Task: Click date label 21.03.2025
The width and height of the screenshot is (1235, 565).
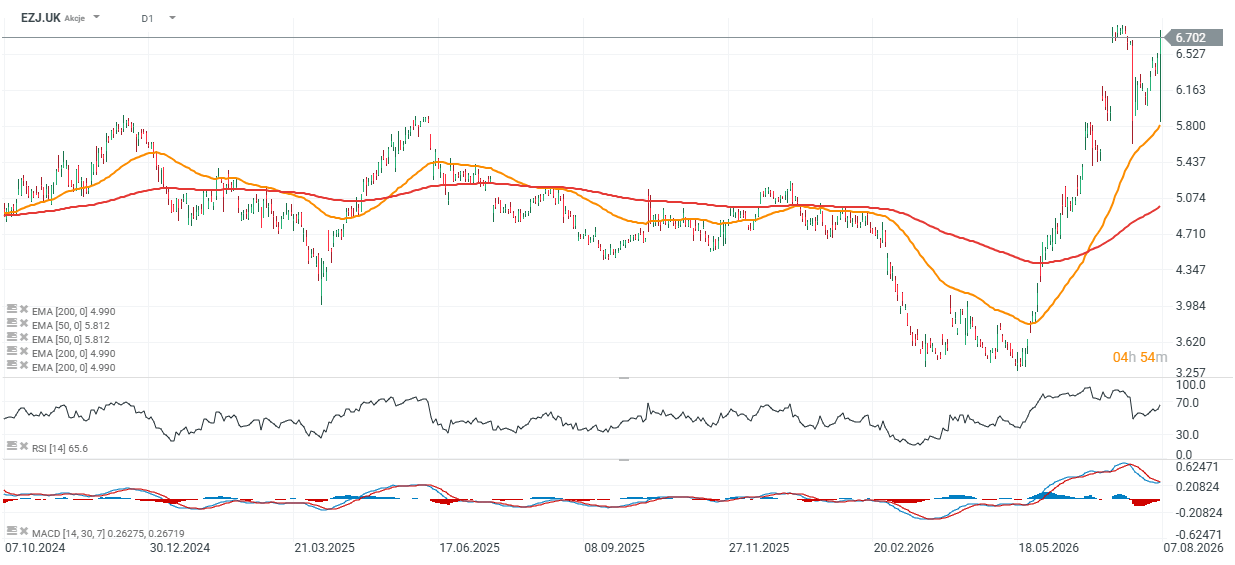Action: point(325,548)
